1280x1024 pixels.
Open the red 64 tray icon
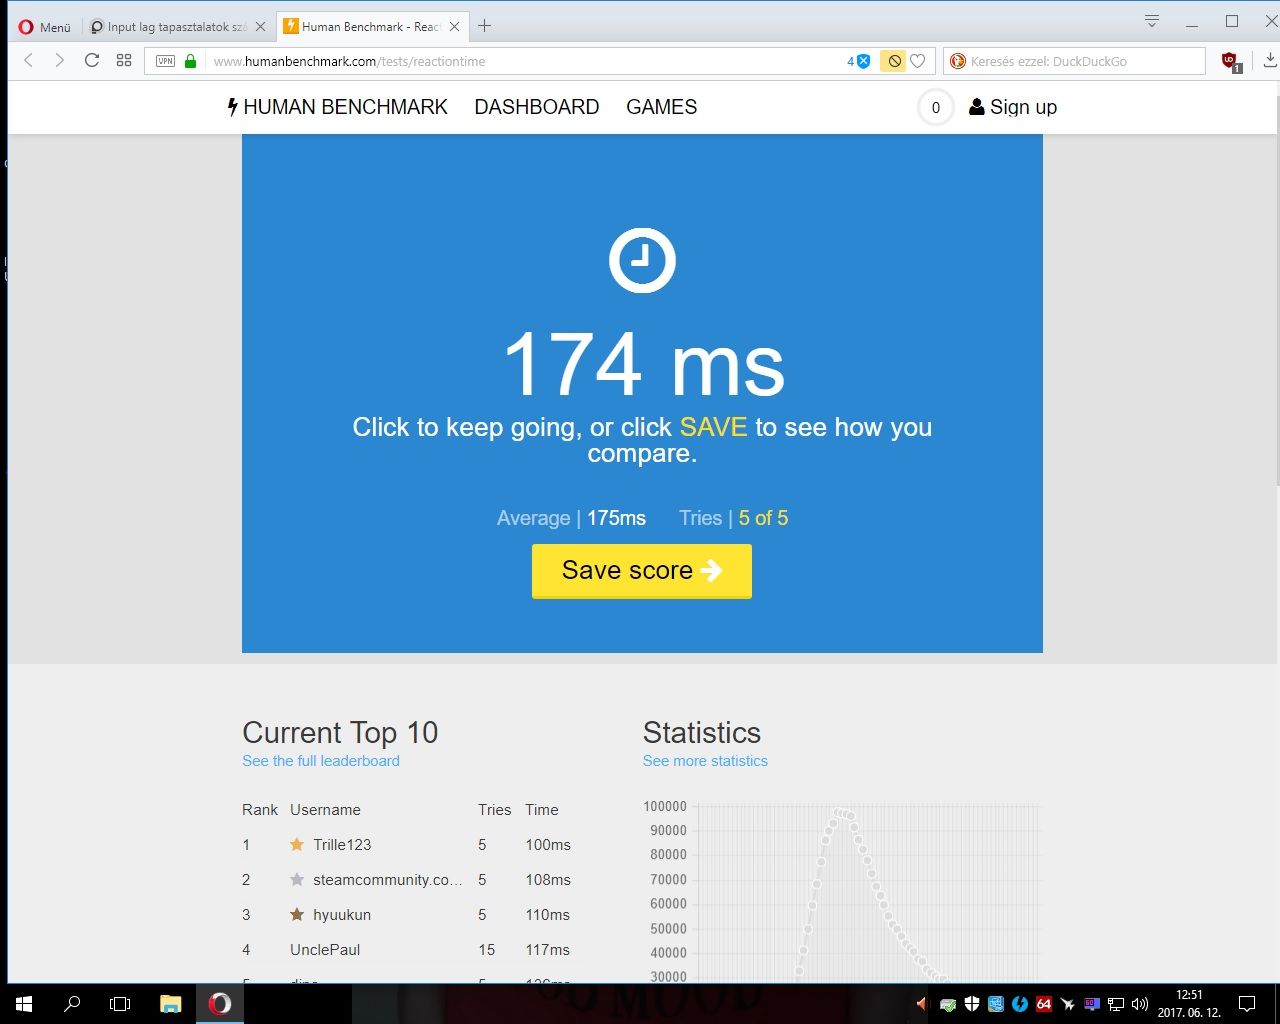click(1044, 1004)
